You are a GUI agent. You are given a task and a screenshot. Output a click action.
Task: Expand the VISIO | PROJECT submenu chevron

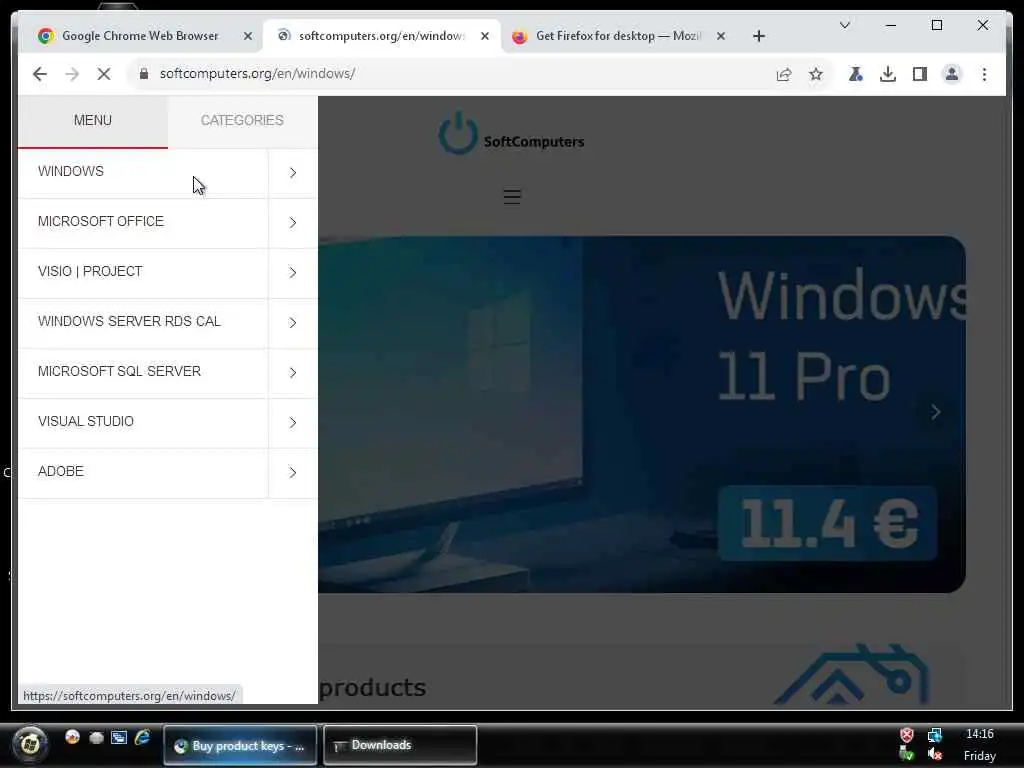point(293,272)
